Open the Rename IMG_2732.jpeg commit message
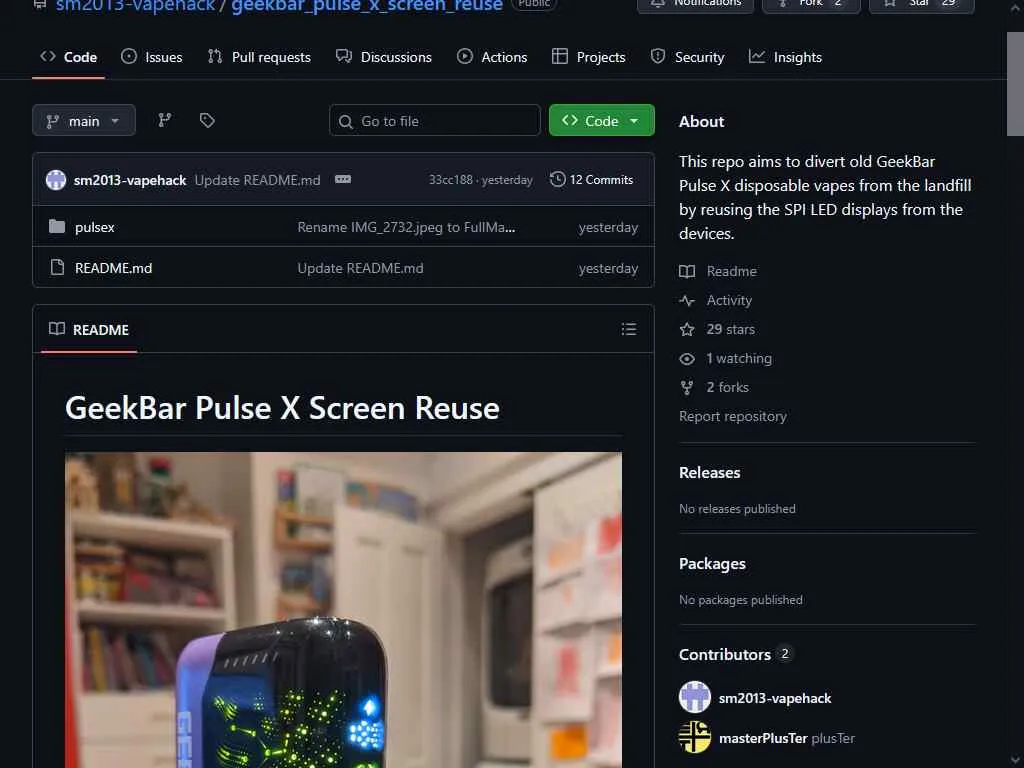1024x768 pixels. tap(406, 227)
